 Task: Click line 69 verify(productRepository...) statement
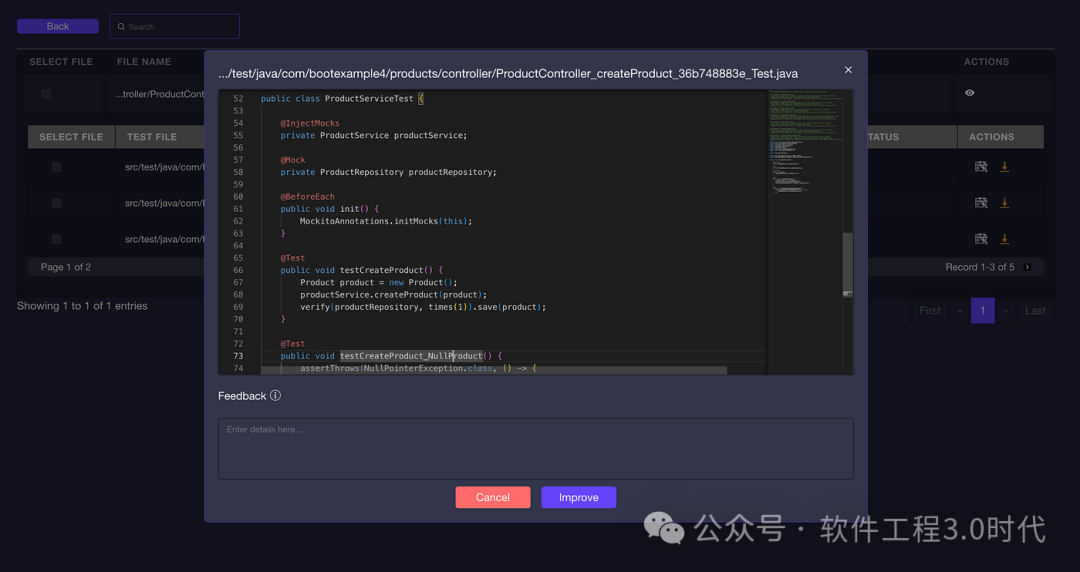[x=424, y=307]
